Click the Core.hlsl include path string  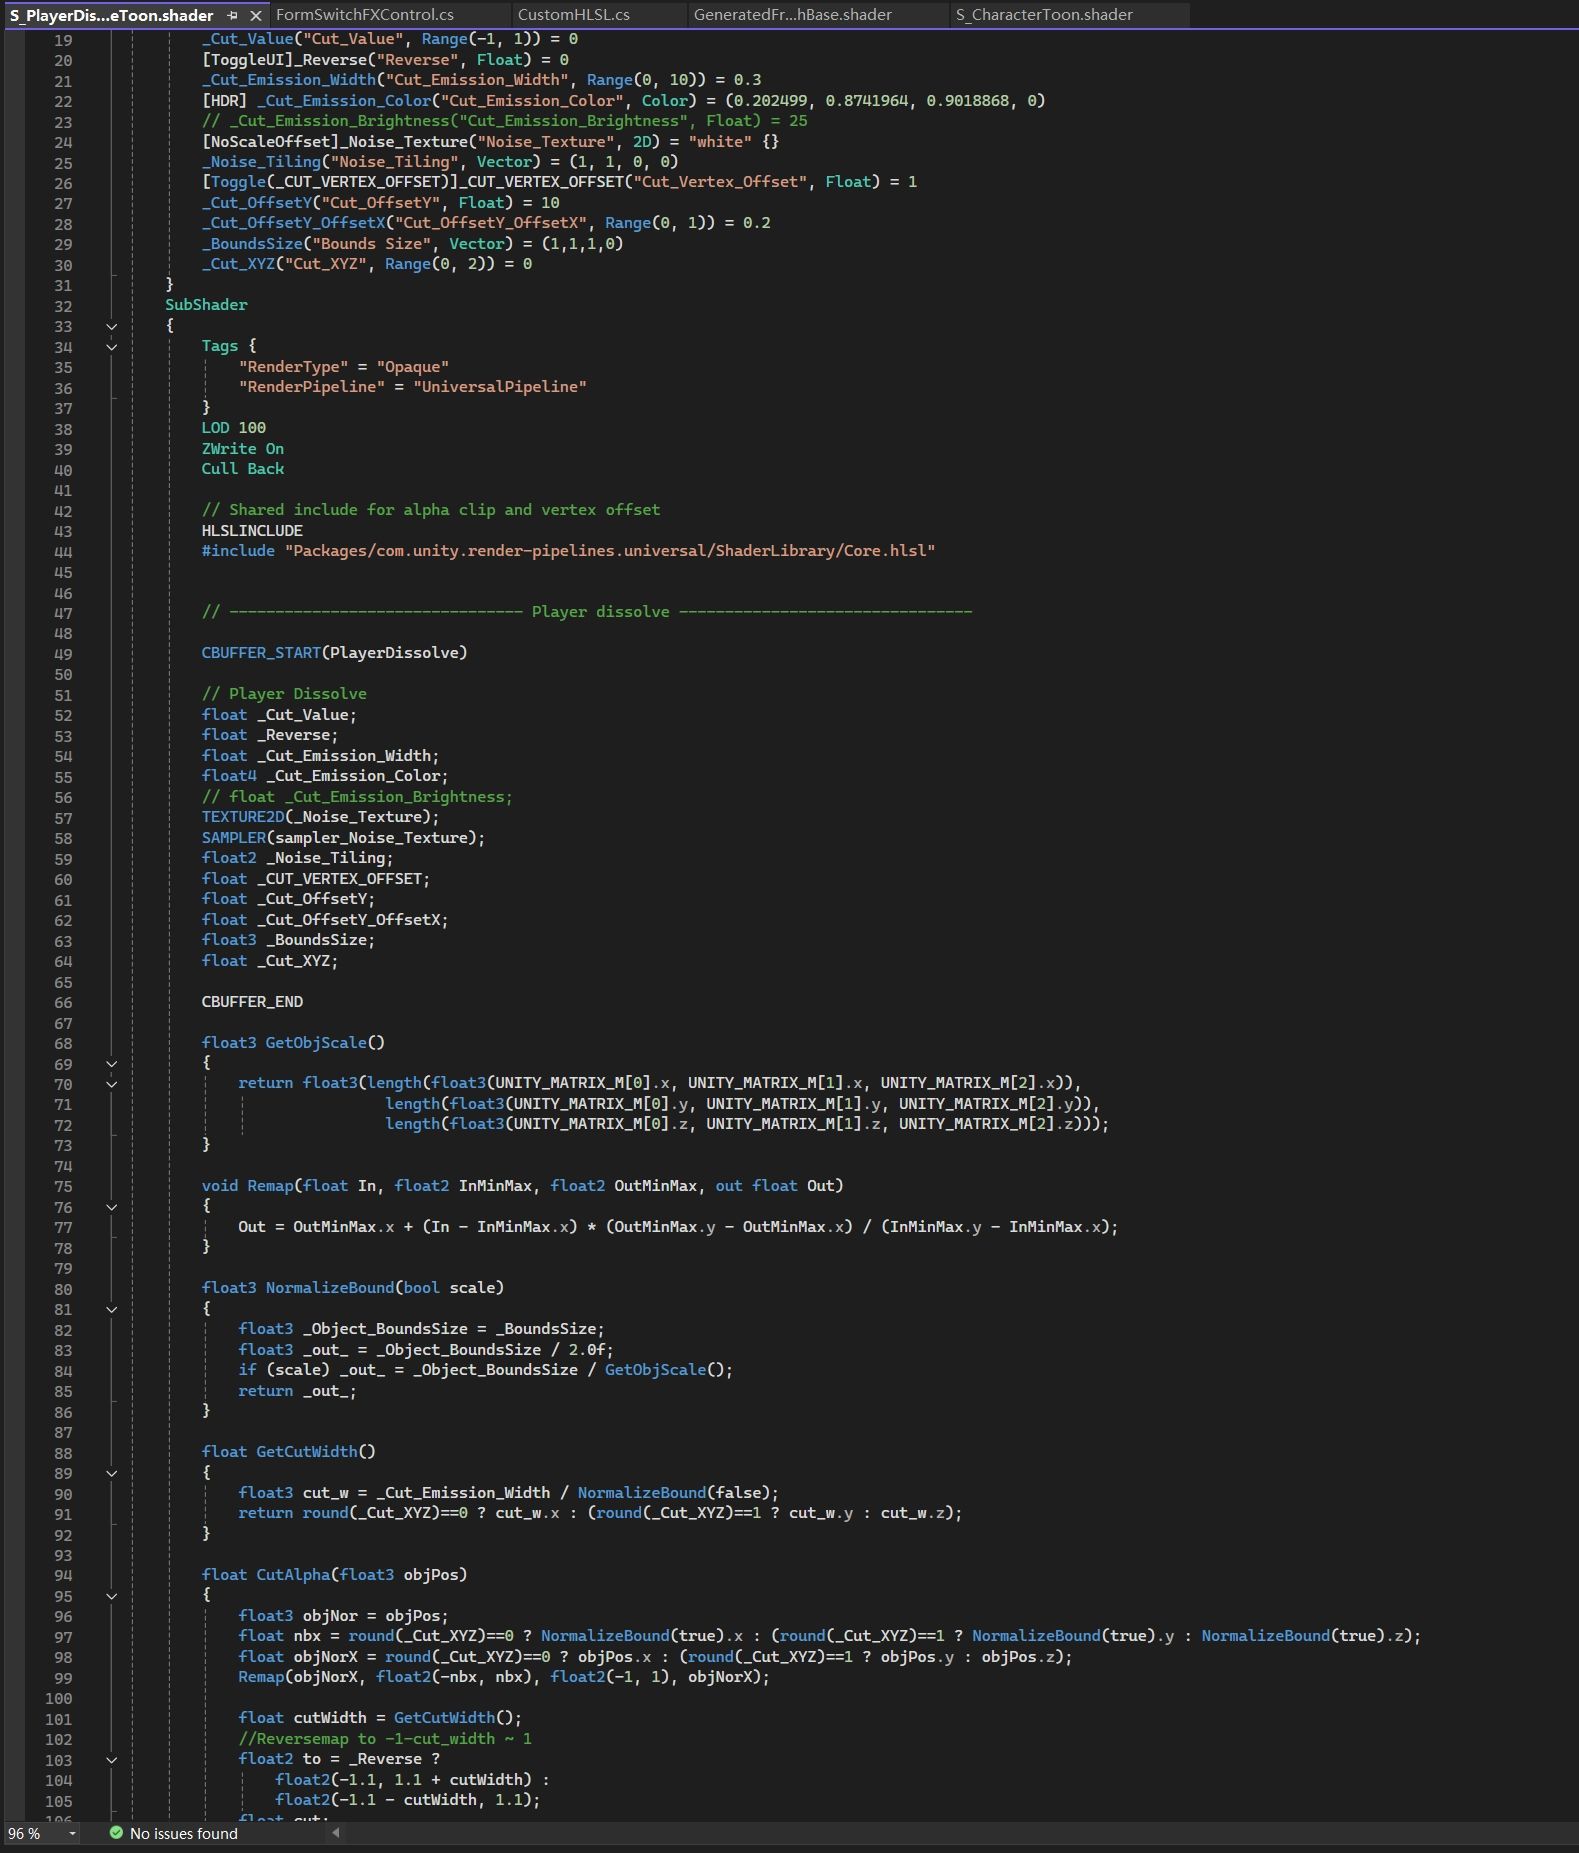pyautogui.click(x=609, y=550)
